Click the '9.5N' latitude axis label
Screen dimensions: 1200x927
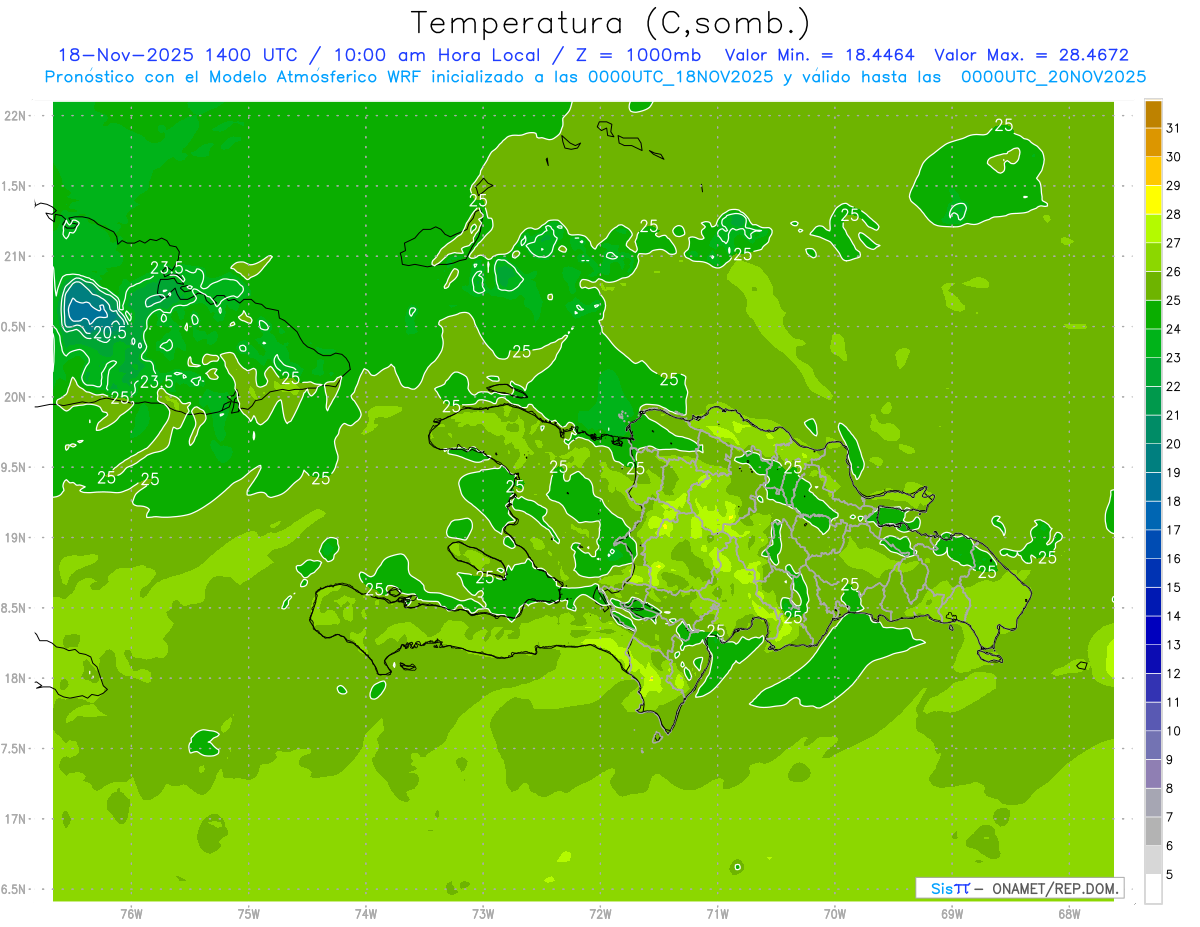(x=14, y=467)
